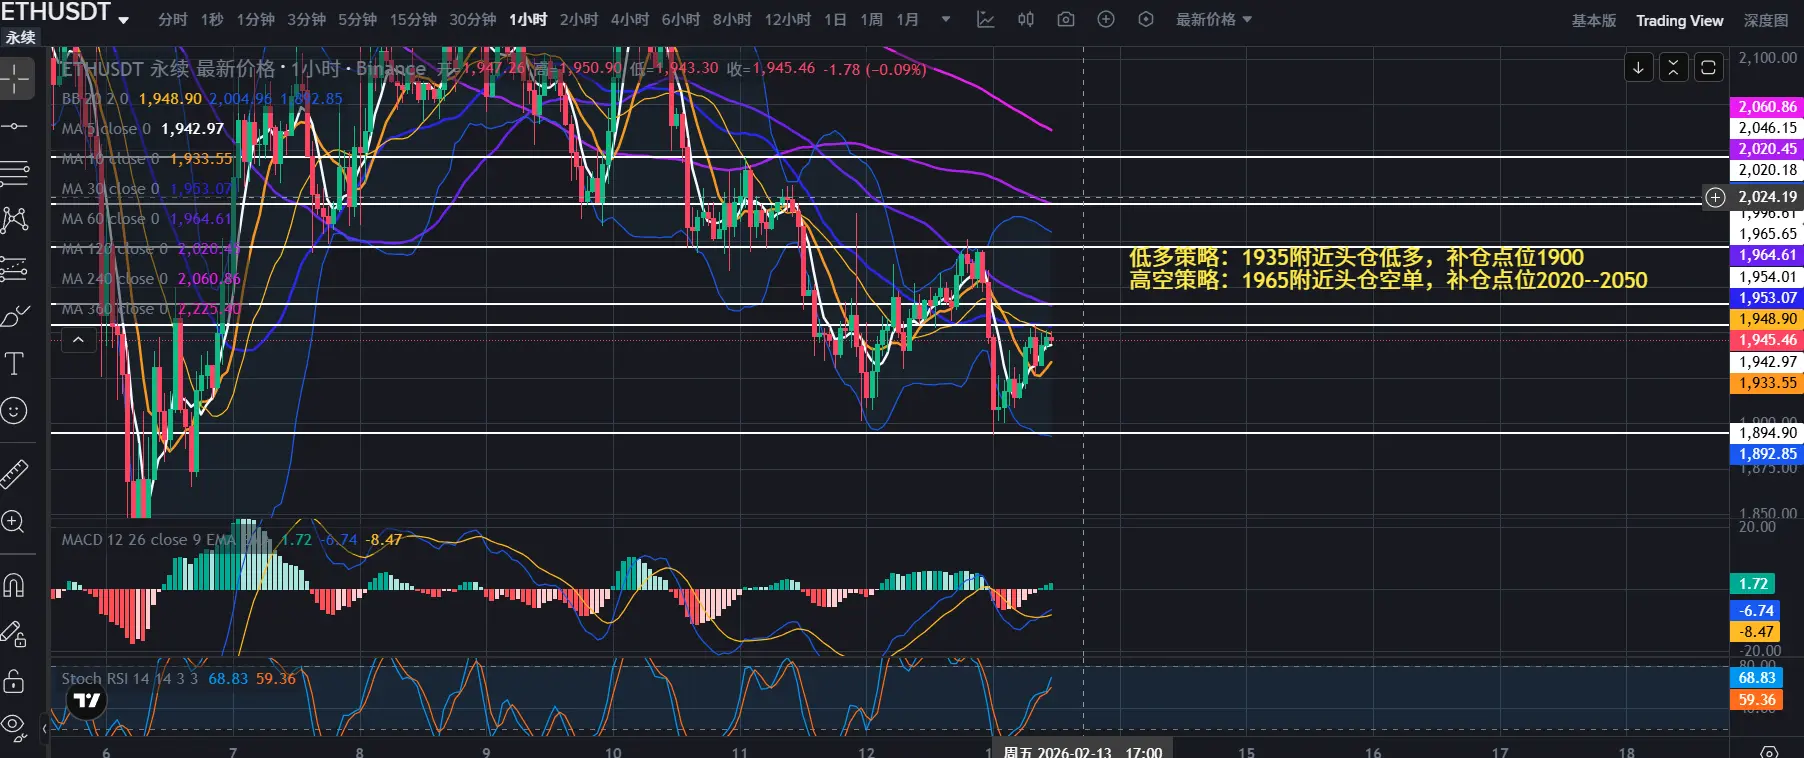Open the indicators chart icon
This screenshot has width=1804, height=758.
tap(986, 19)
